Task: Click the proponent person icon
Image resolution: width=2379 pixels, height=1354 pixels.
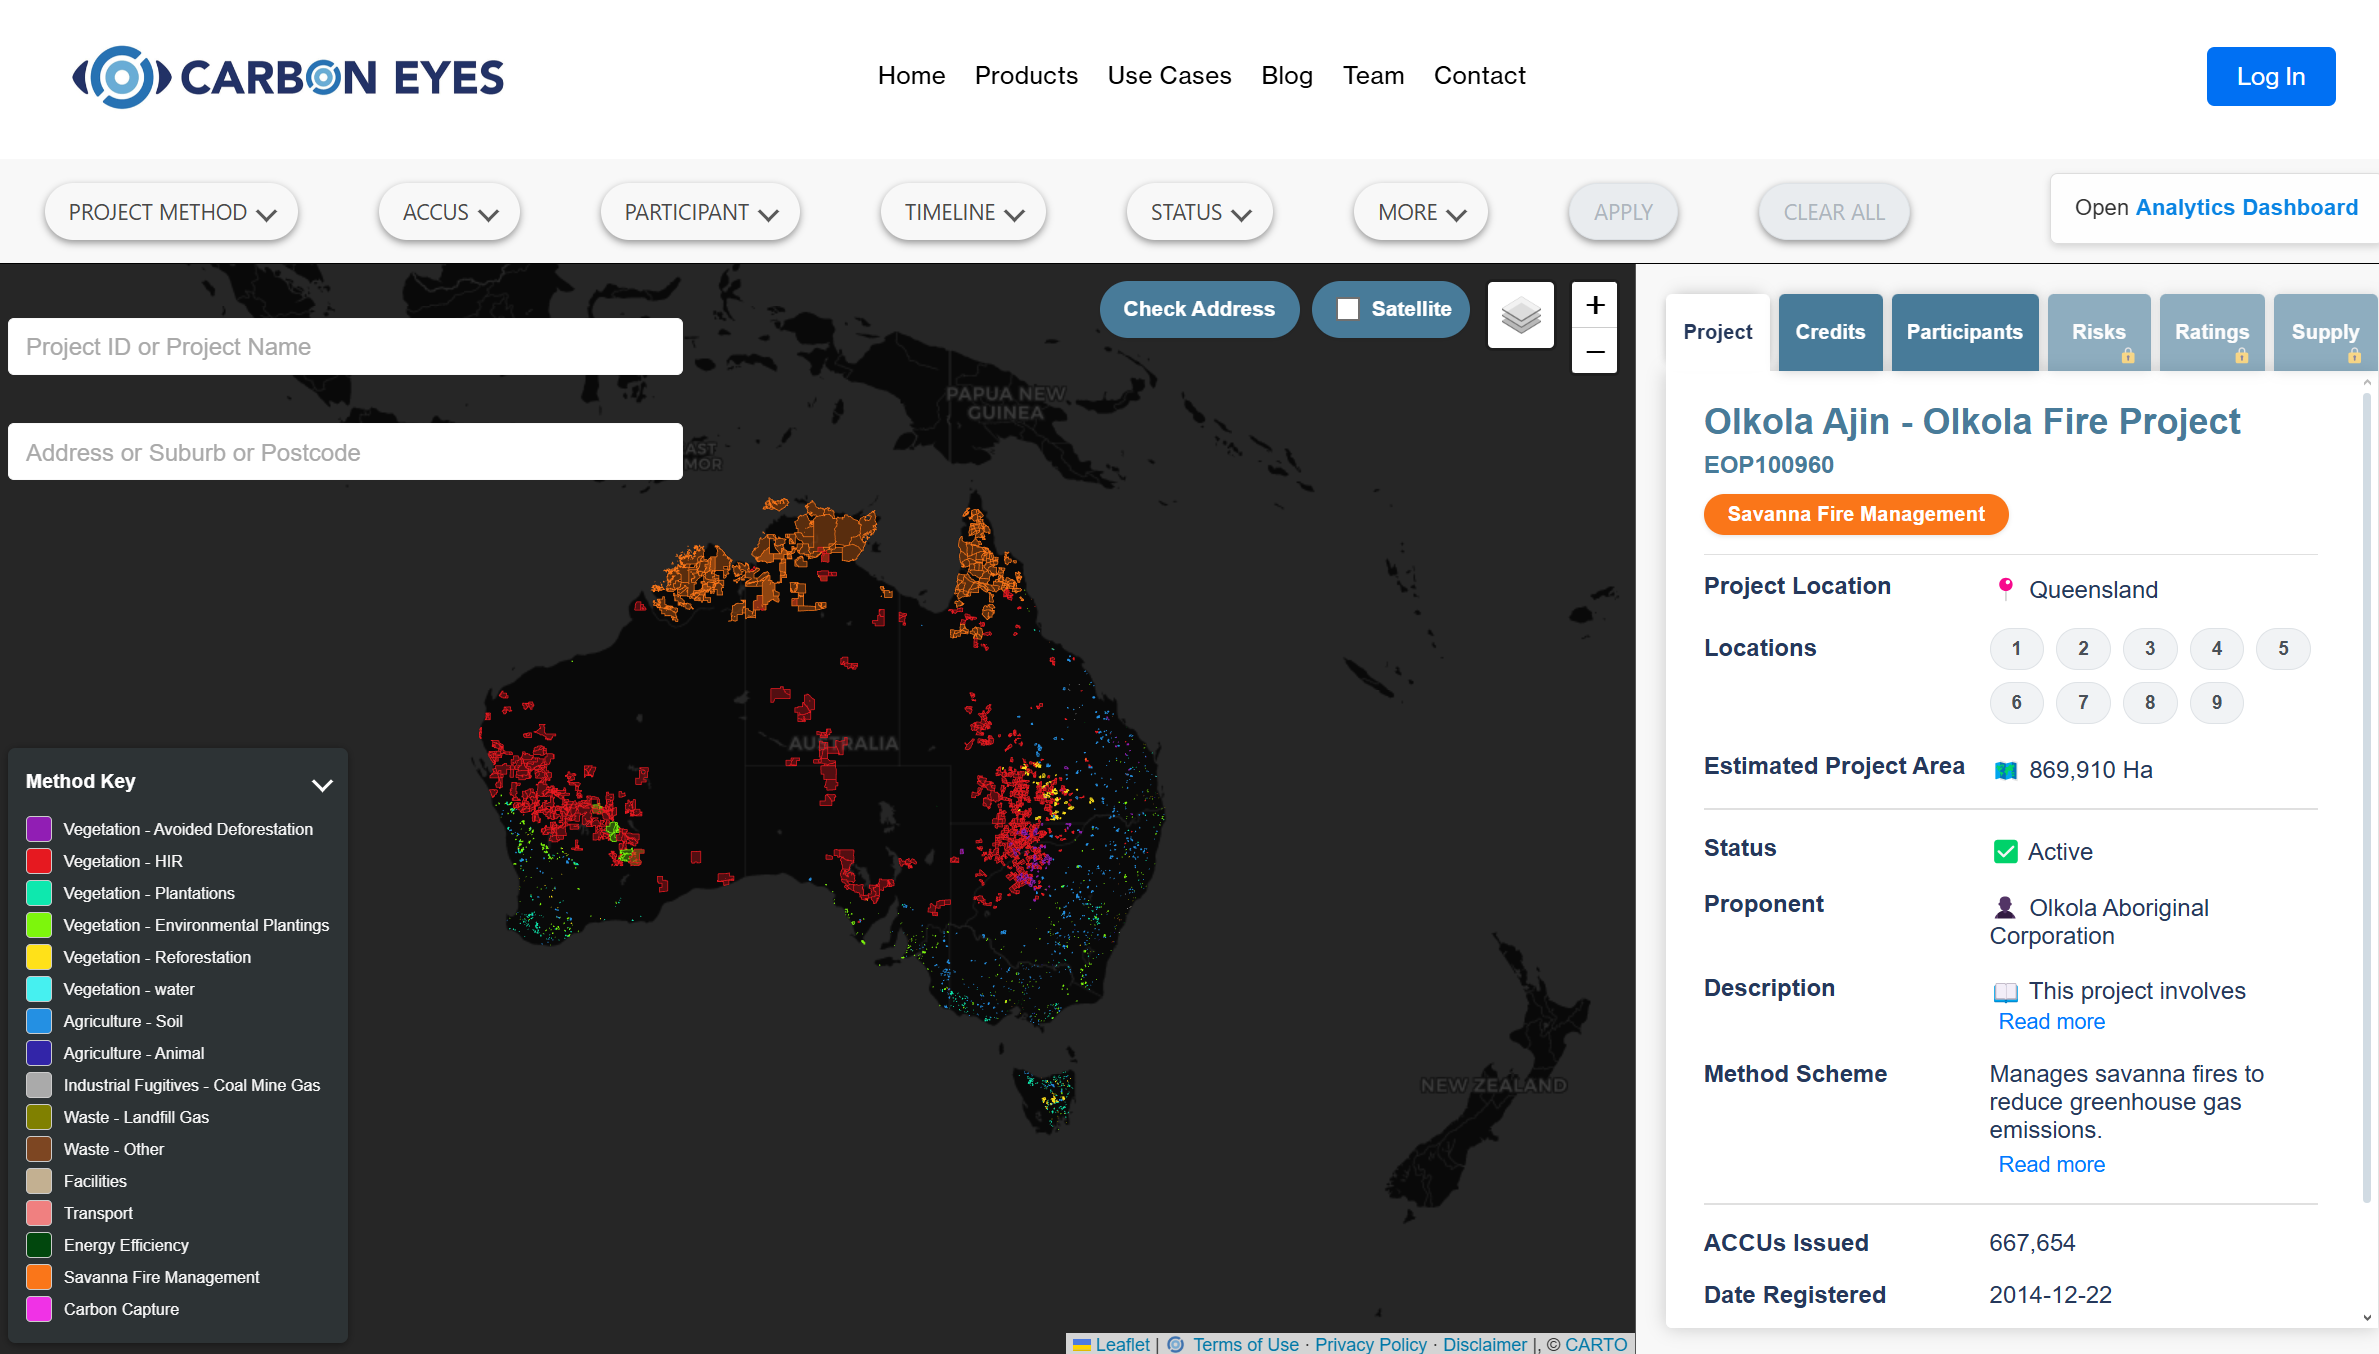Action: (x=2005, y=907)
